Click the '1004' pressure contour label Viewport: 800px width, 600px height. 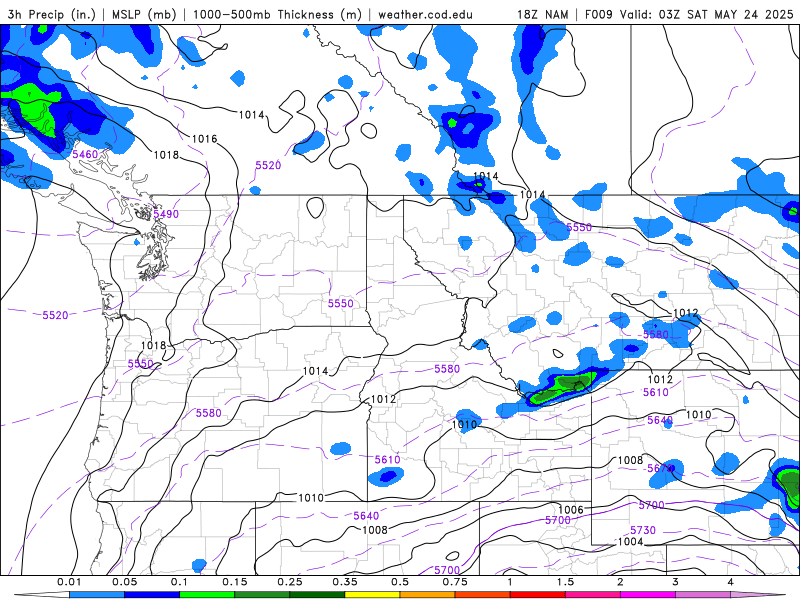(x=631, y=541)
